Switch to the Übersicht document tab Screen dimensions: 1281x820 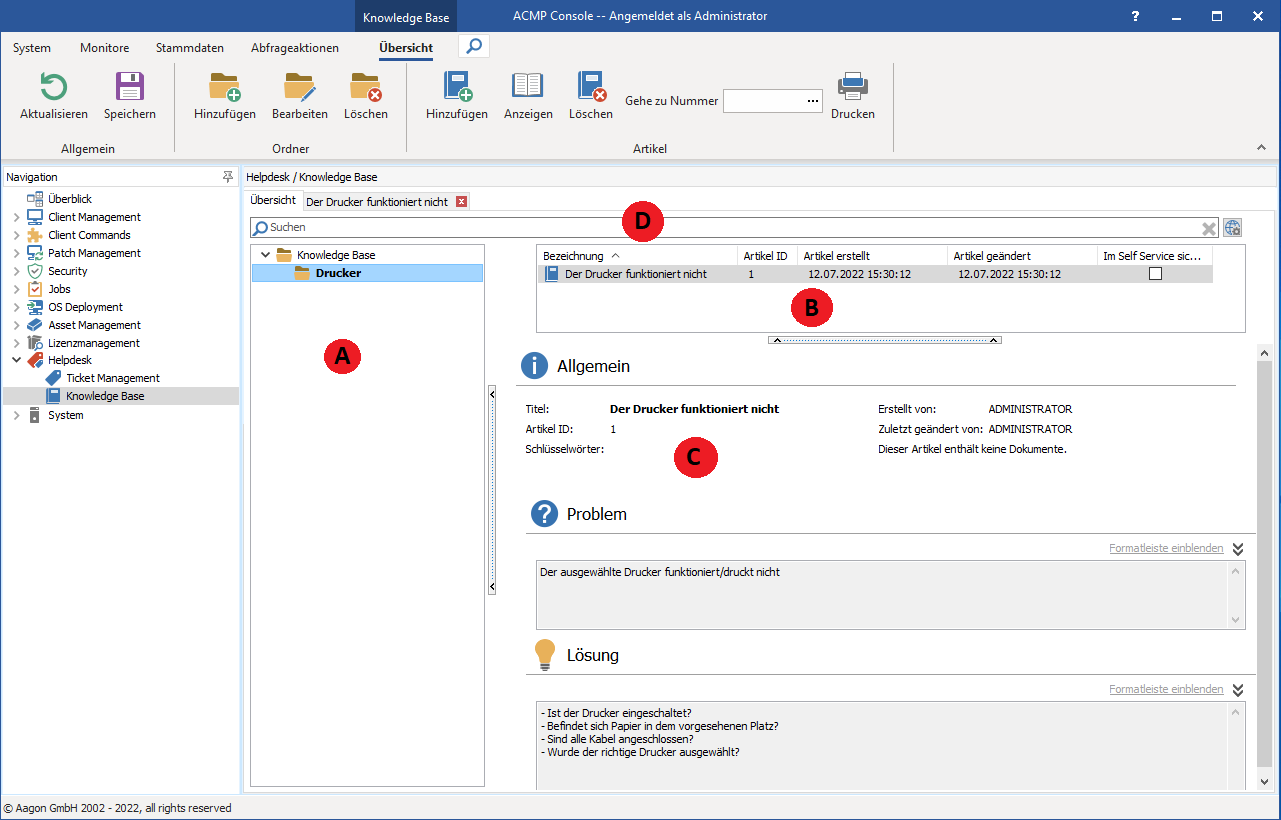tap(273, 200)
